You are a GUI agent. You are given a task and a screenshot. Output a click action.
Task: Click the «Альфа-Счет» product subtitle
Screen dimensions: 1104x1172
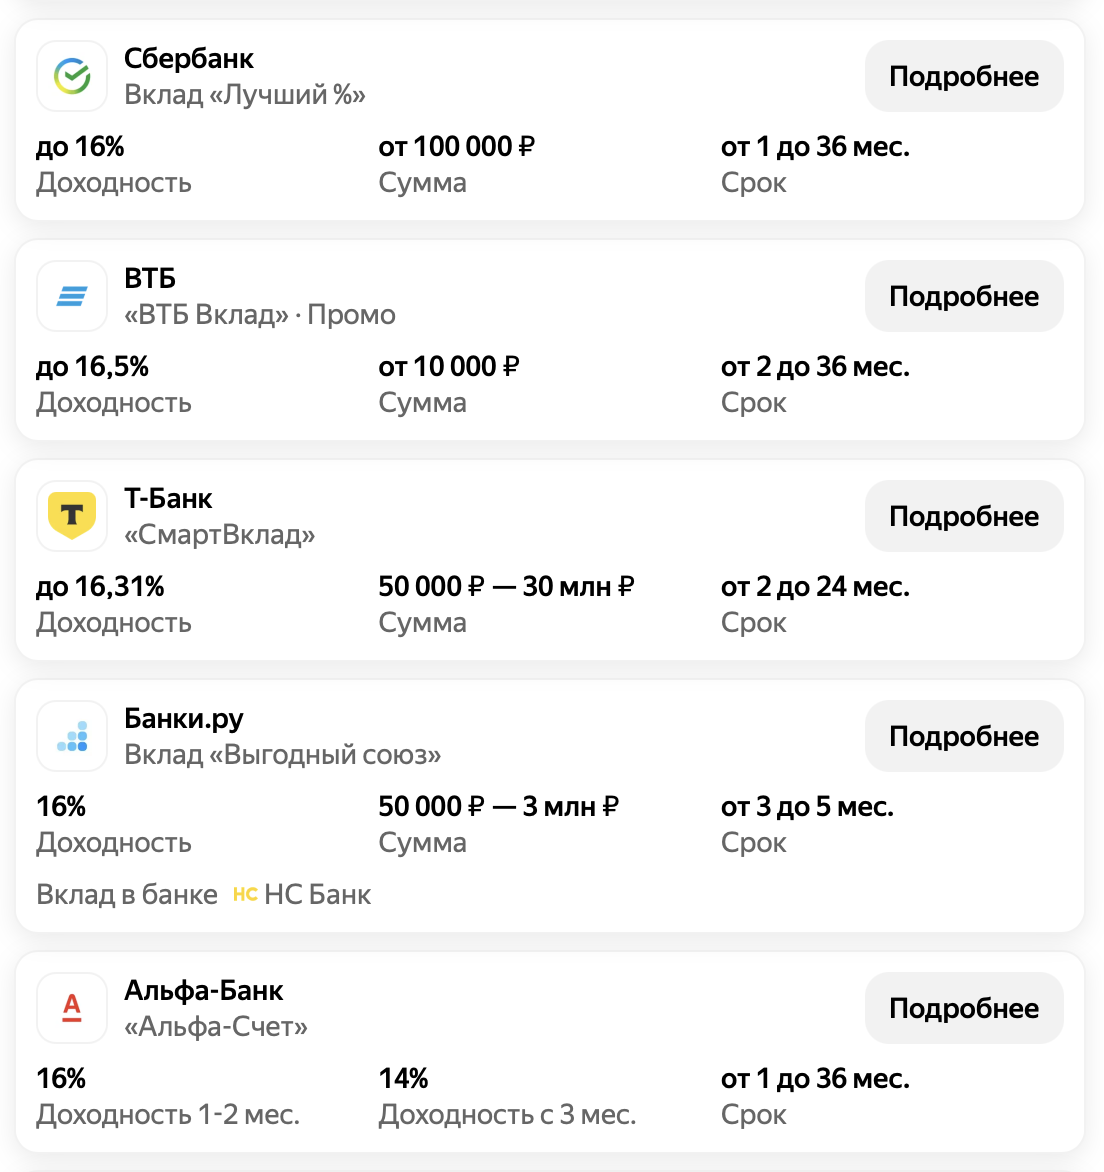click(x=216, y=1027)
